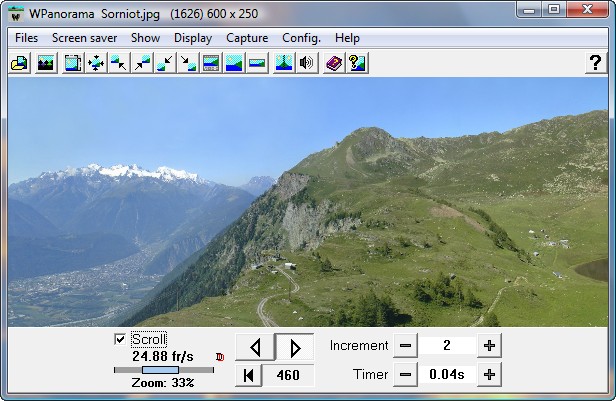Click the WPanorama title bar app icon
This screenshot has height=401, width=616.
click(x=16, y=14)
